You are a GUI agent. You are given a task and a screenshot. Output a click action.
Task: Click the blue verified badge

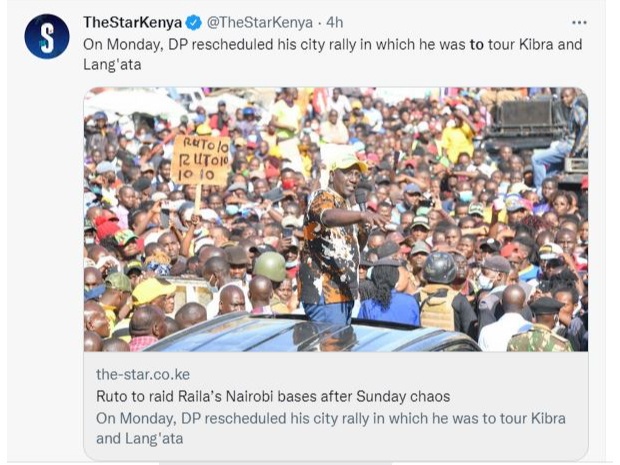(x=194, y=23)
